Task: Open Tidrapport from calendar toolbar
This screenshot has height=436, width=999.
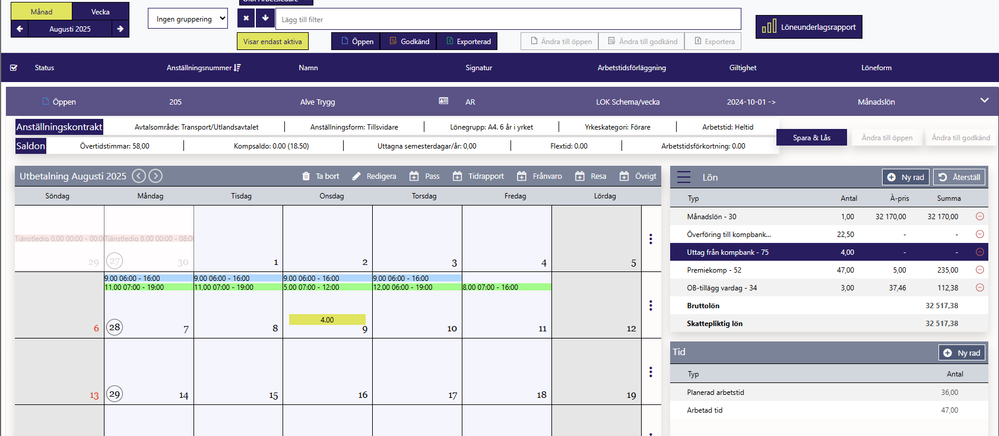Action: click(458, 176)
